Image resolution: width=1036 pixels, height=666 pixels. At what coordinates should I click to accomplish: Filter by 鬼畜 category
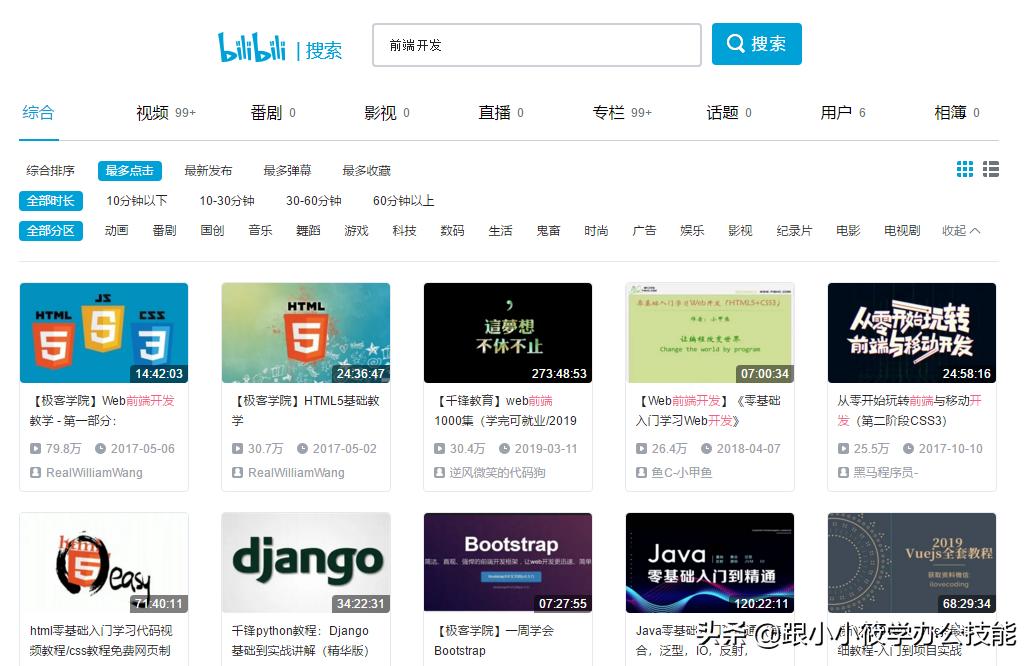[x=548, y=231]
